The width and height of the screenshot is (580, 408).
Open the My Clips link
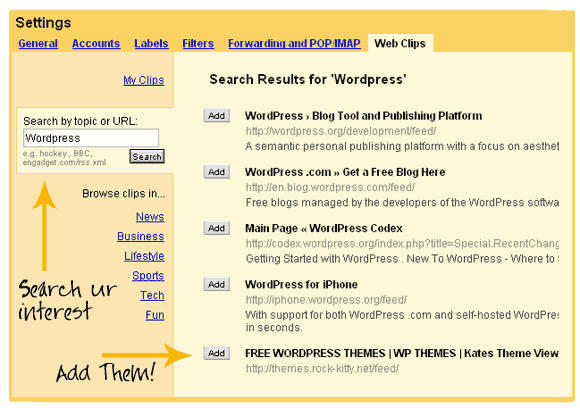(144, 80)
